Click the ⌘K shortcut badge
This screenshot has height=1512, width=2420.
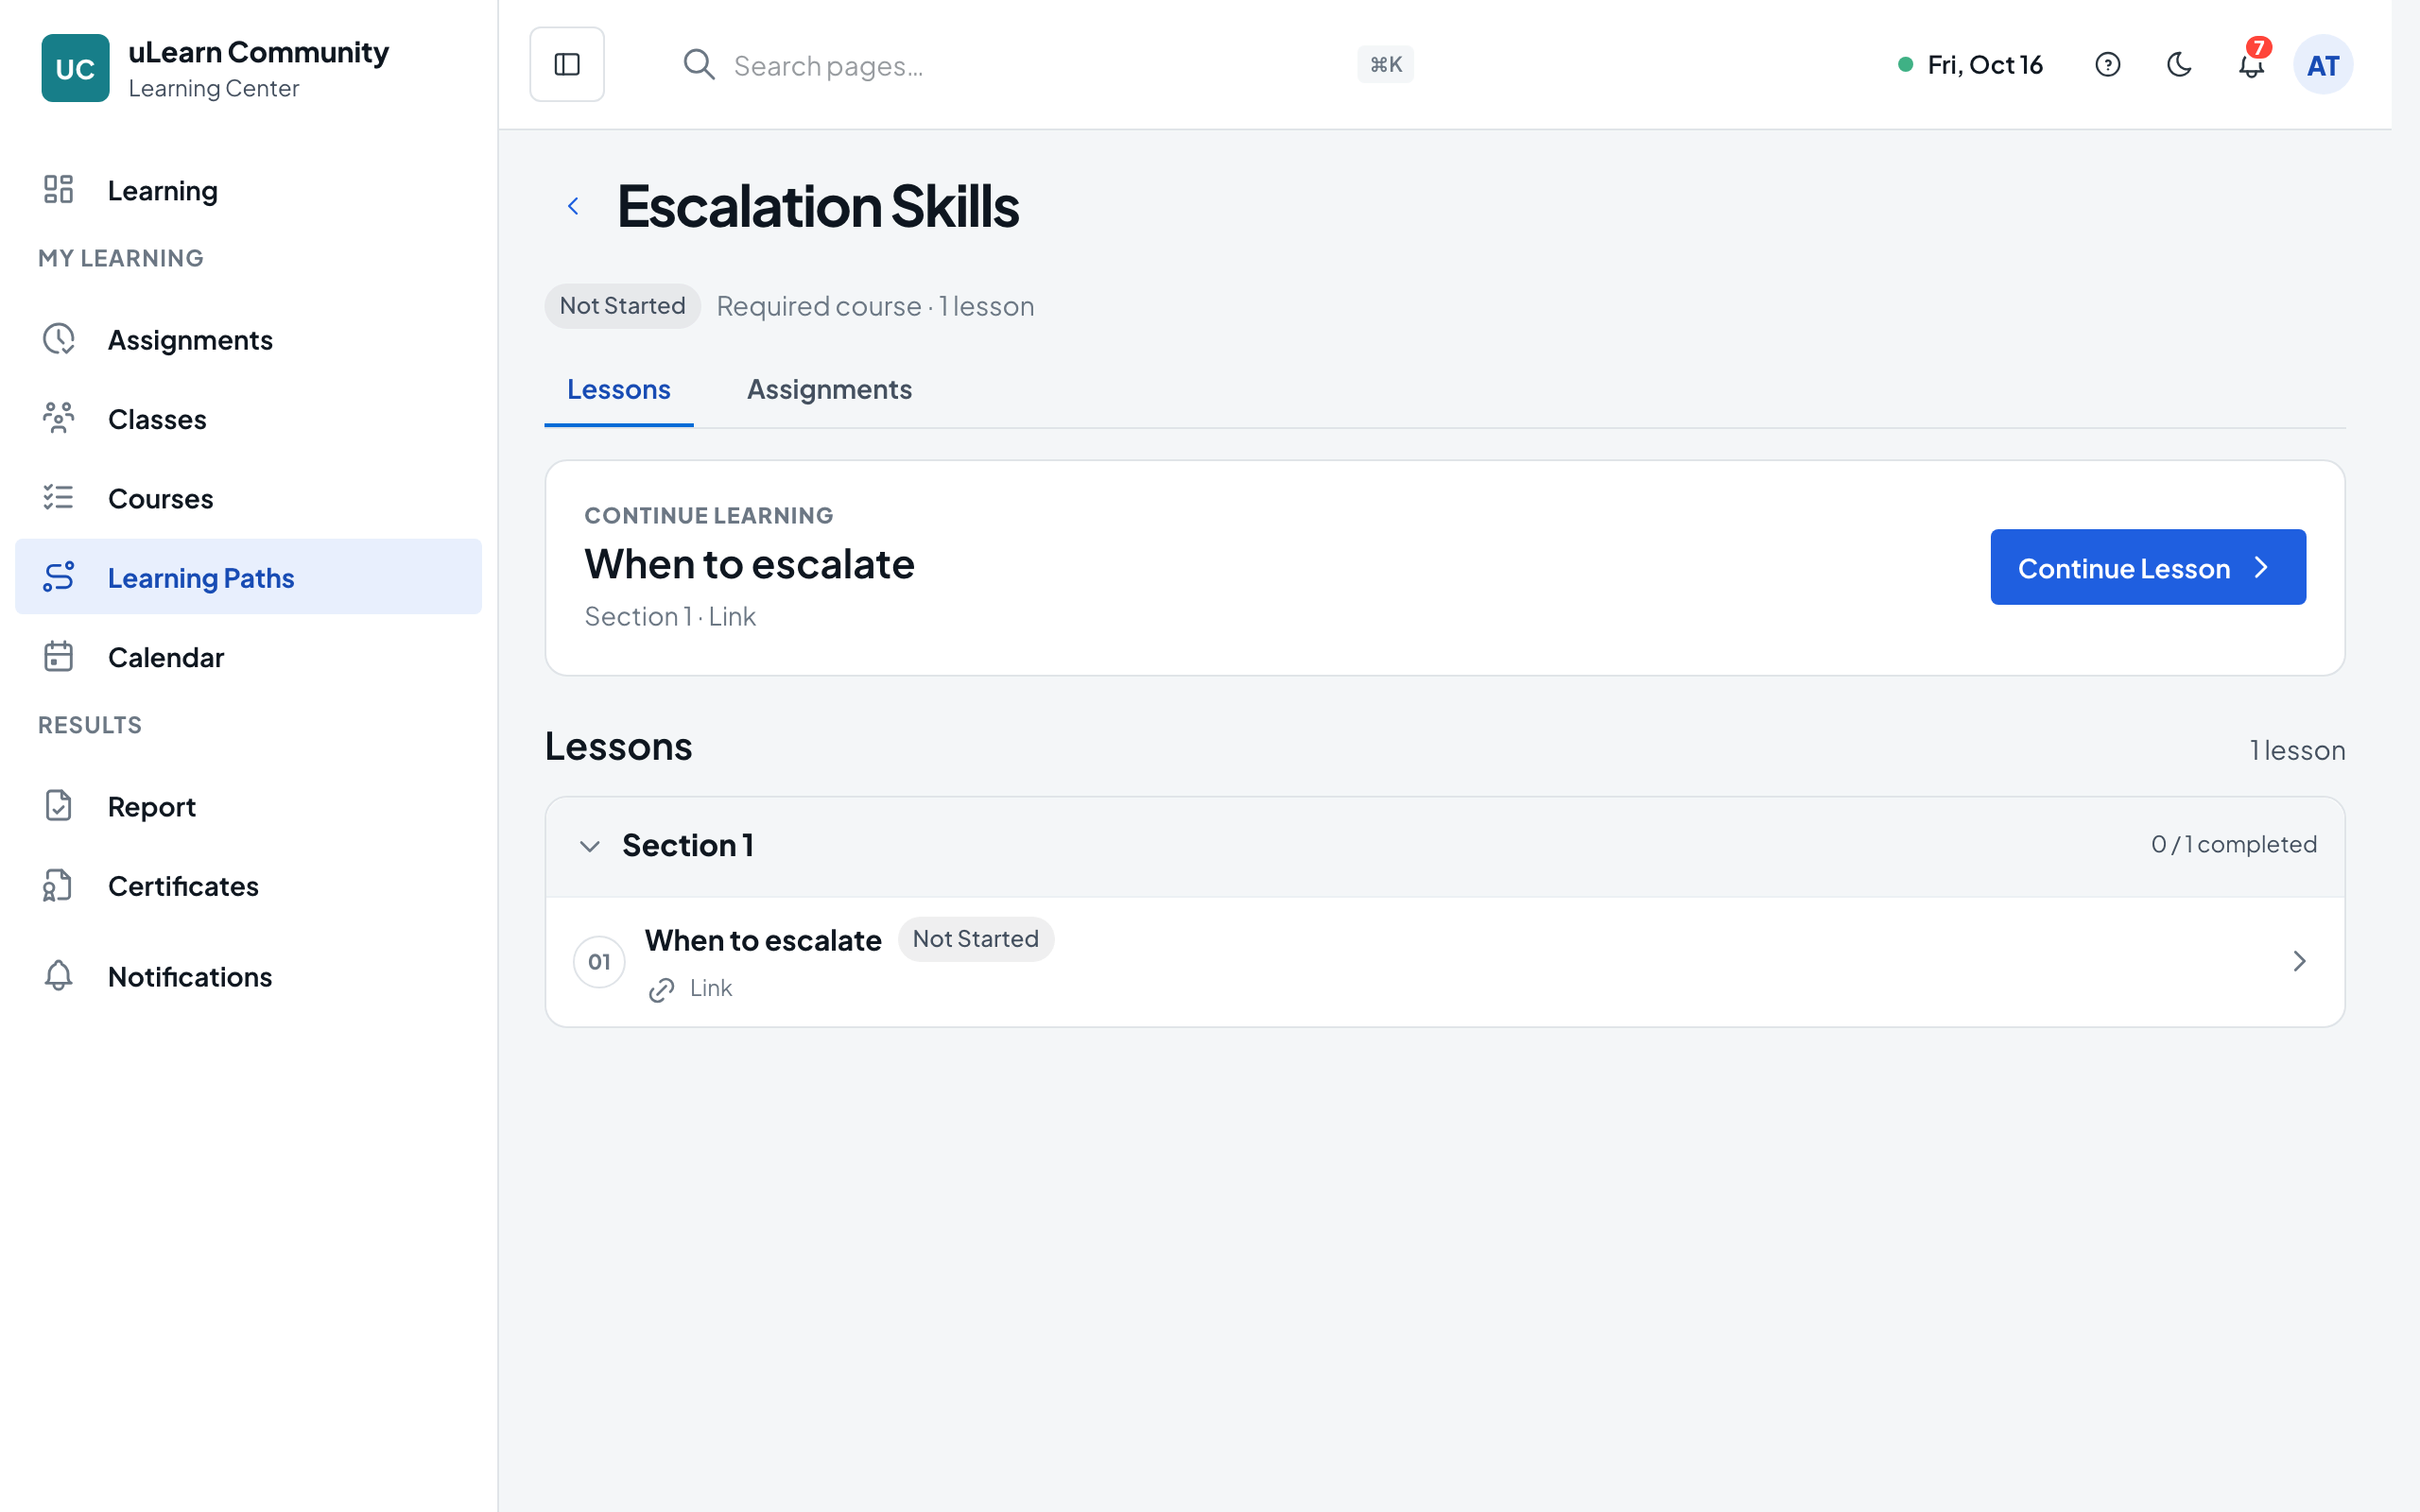coord(1385,64)
